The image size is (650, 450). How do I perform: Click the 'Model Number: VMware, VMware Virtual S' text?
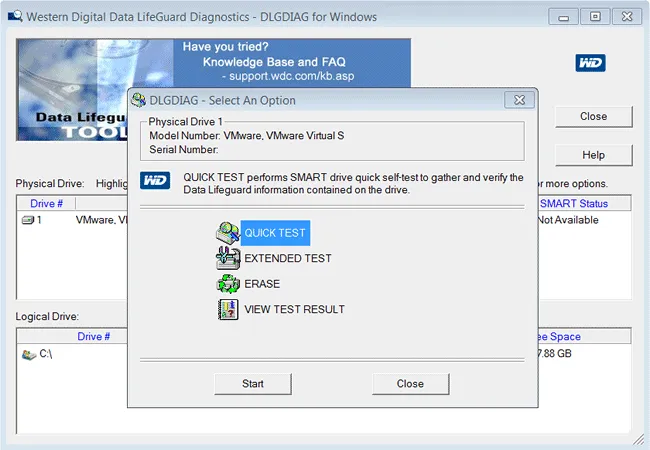click(x=247, y=135)
